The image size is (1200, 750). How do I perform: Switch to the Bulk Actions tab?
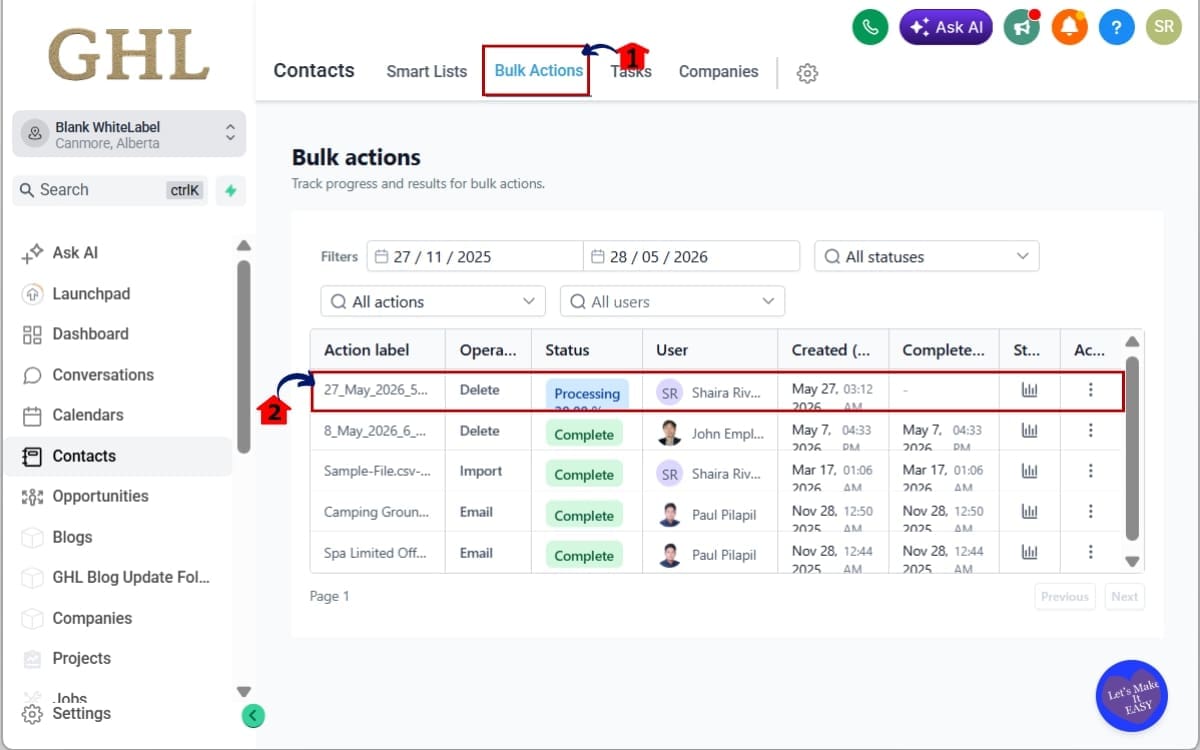538,71
